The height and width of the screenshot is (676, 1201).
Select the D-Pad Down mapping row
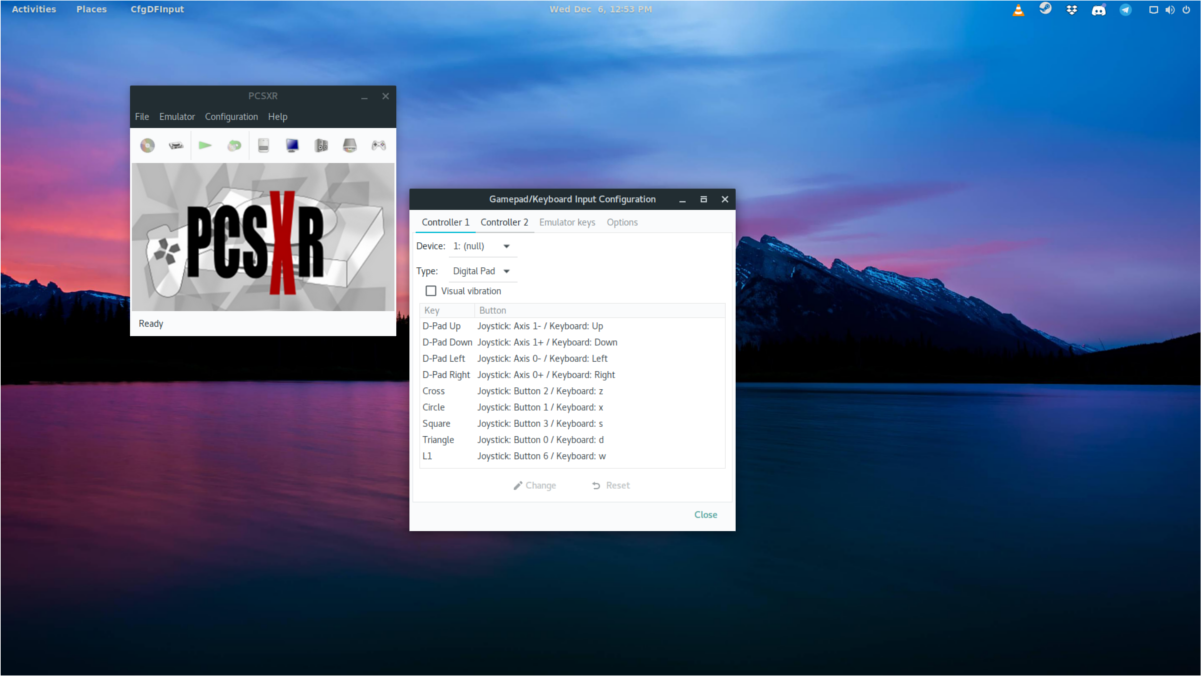click(x=571, y=342)
